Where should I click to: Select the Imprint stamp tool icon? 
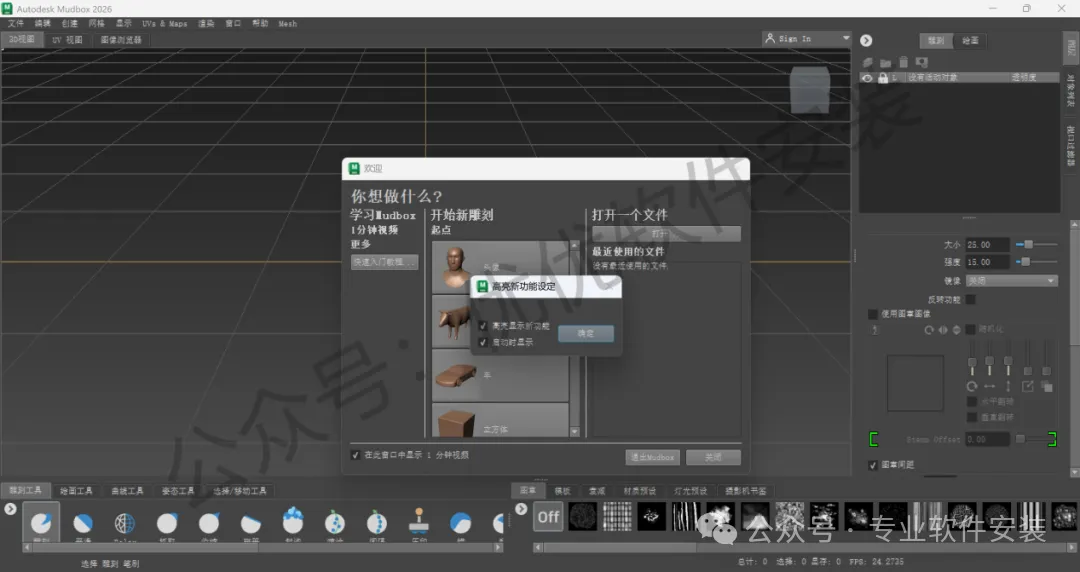[x=419, y=522]
